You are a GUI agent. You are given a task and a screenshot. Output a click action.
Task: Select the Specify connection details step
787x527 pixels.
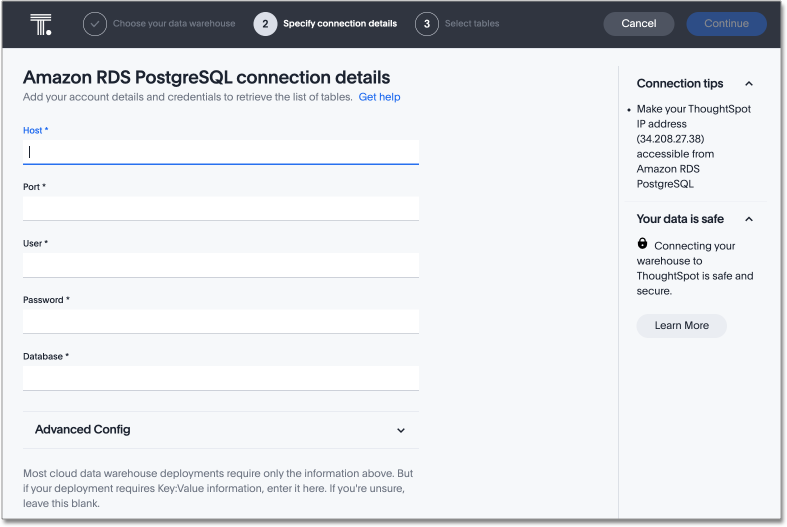[339, 24]
